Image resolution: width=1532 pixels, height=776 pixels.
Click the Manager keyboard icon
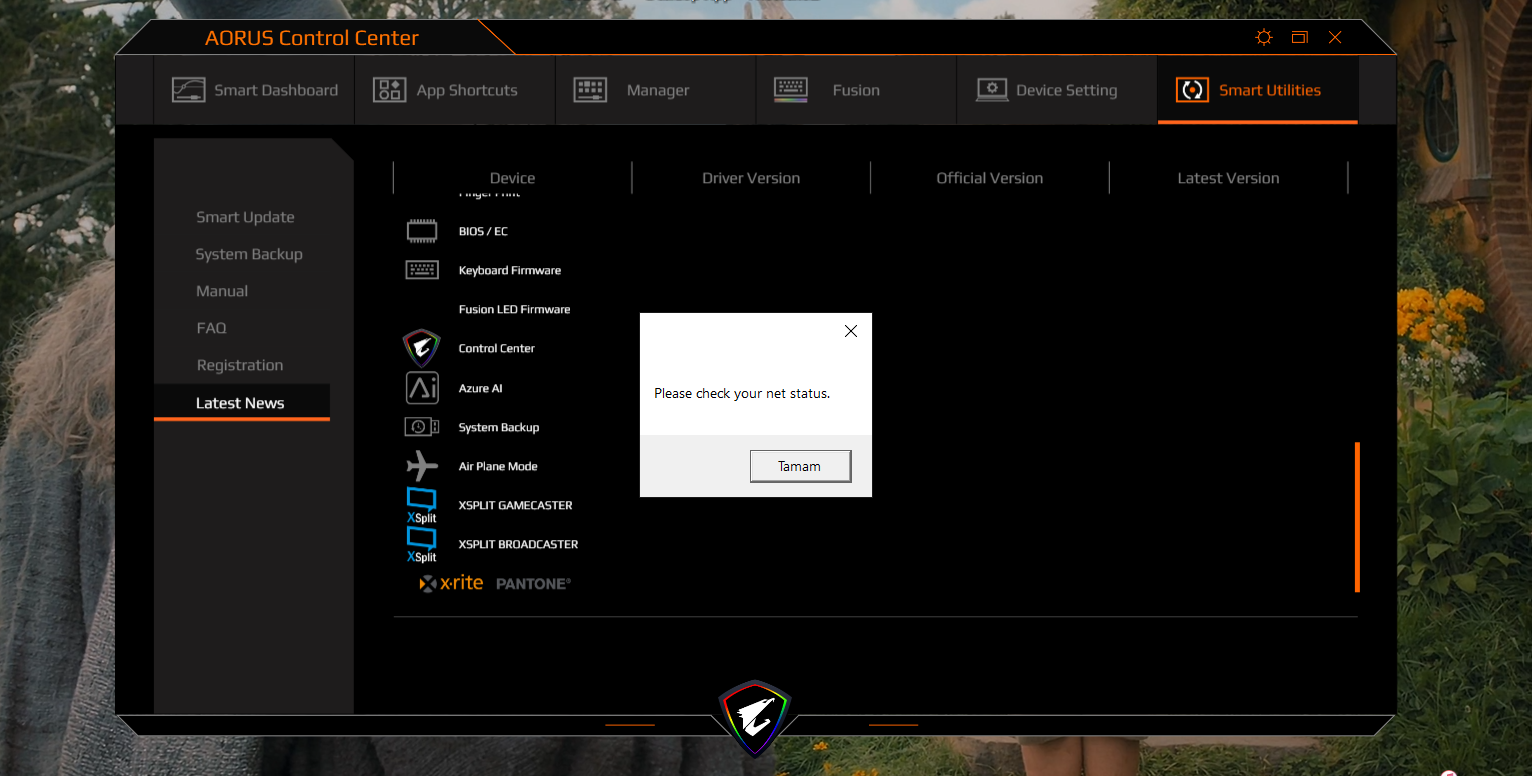[590, 90]
